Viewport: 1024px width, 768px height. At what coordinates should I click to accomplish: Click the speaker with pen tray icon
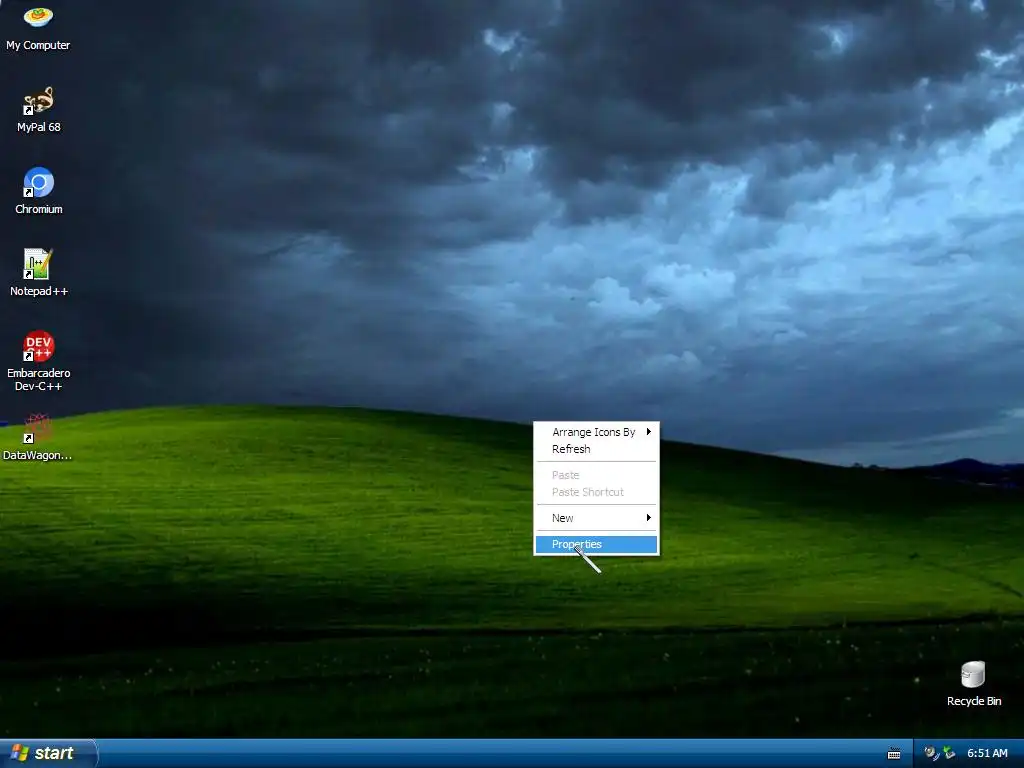(931, 753)
